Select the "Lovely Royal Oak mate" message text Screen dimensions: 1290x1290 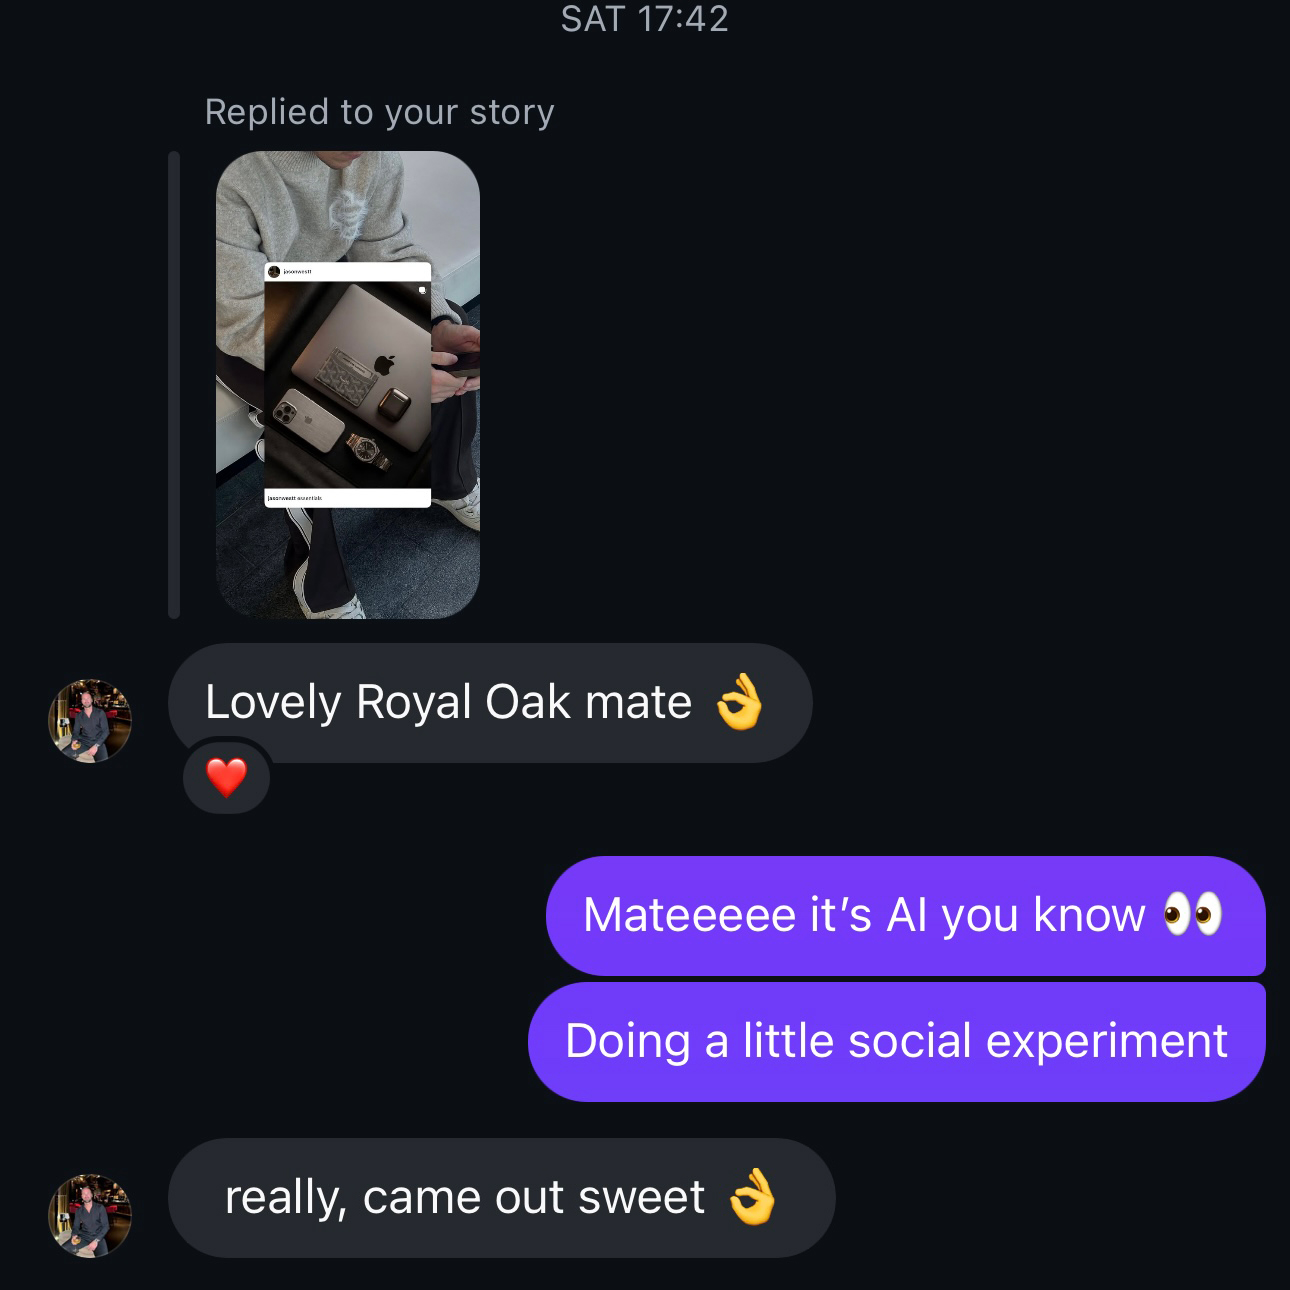point(448,702)
